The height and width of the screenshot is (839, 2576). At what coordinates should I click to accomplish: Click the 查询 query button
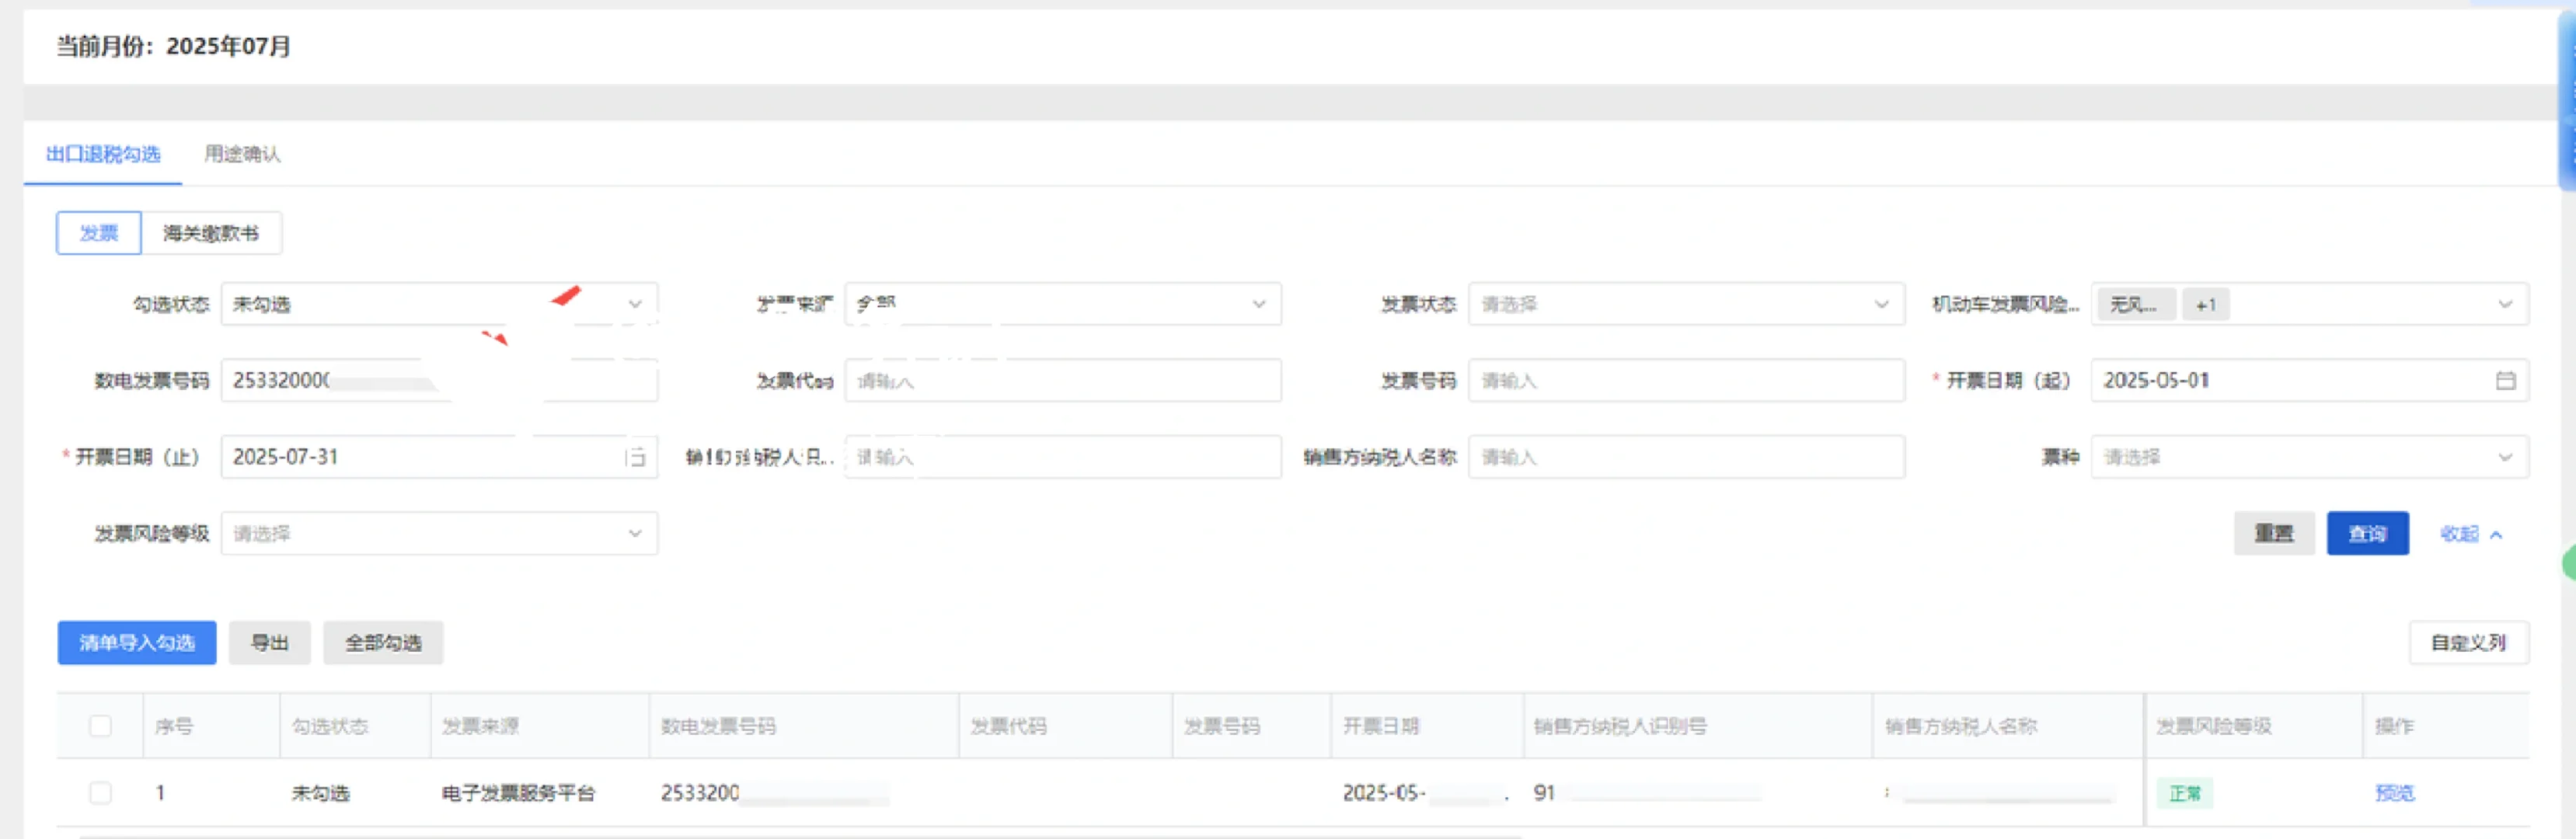[2367, 533]
